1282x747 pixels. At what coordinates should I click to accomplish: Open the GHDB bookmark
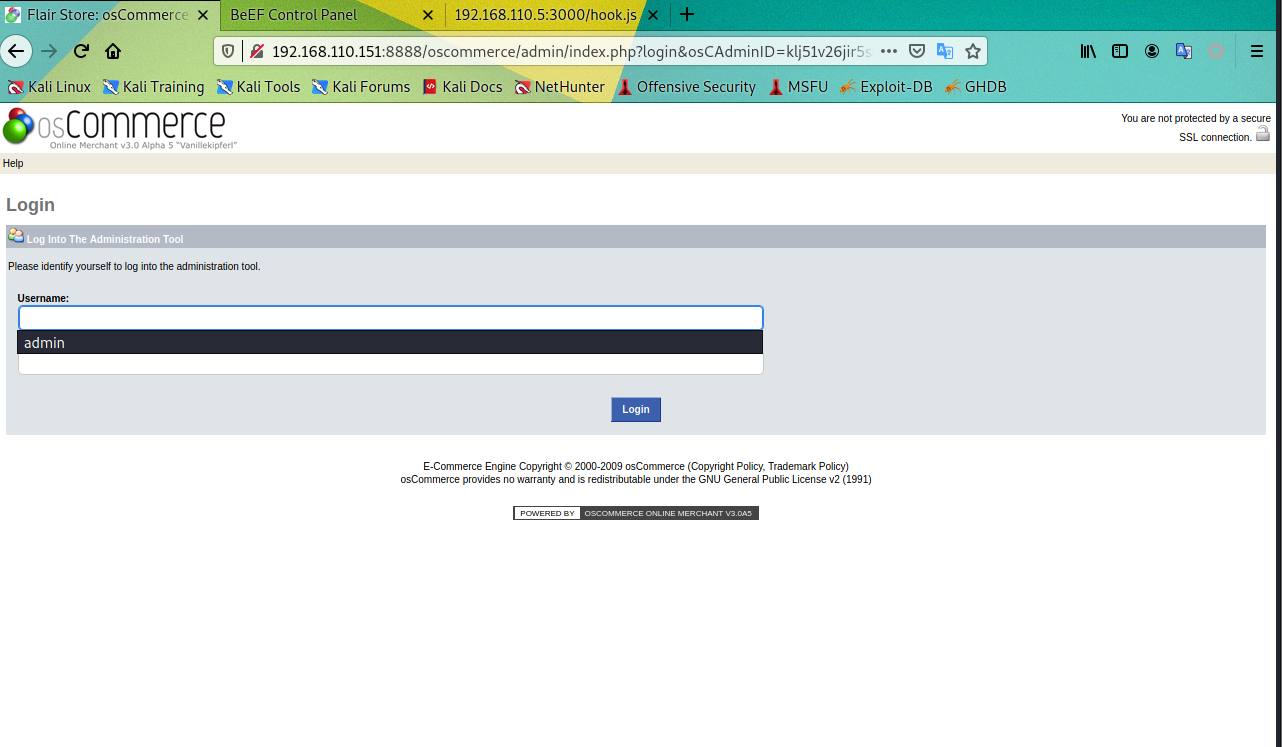[975, 87]
